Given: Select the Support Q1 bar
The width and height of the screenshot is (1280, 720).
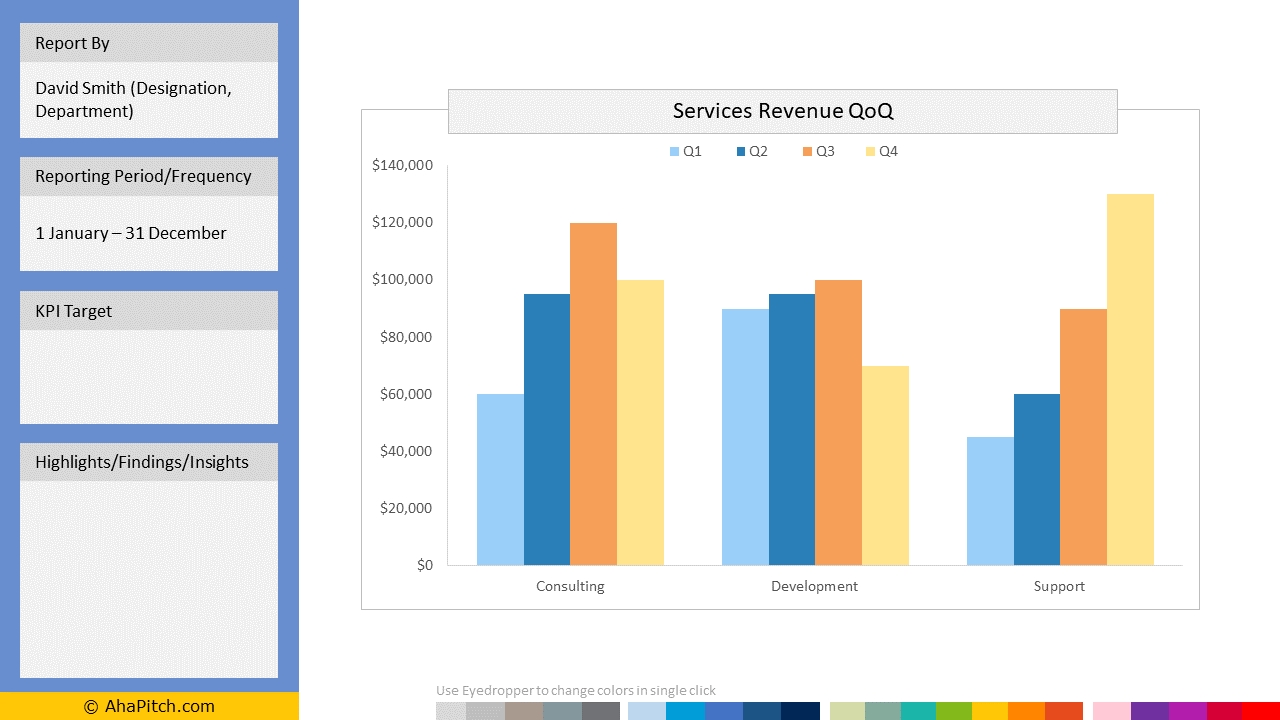Looking at the screenshot, I should point(990,501).
